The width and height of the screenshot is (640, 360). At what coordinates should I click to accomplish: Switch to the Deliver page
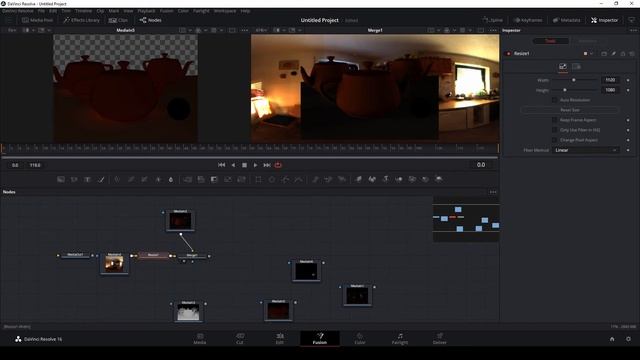point(440,338)
